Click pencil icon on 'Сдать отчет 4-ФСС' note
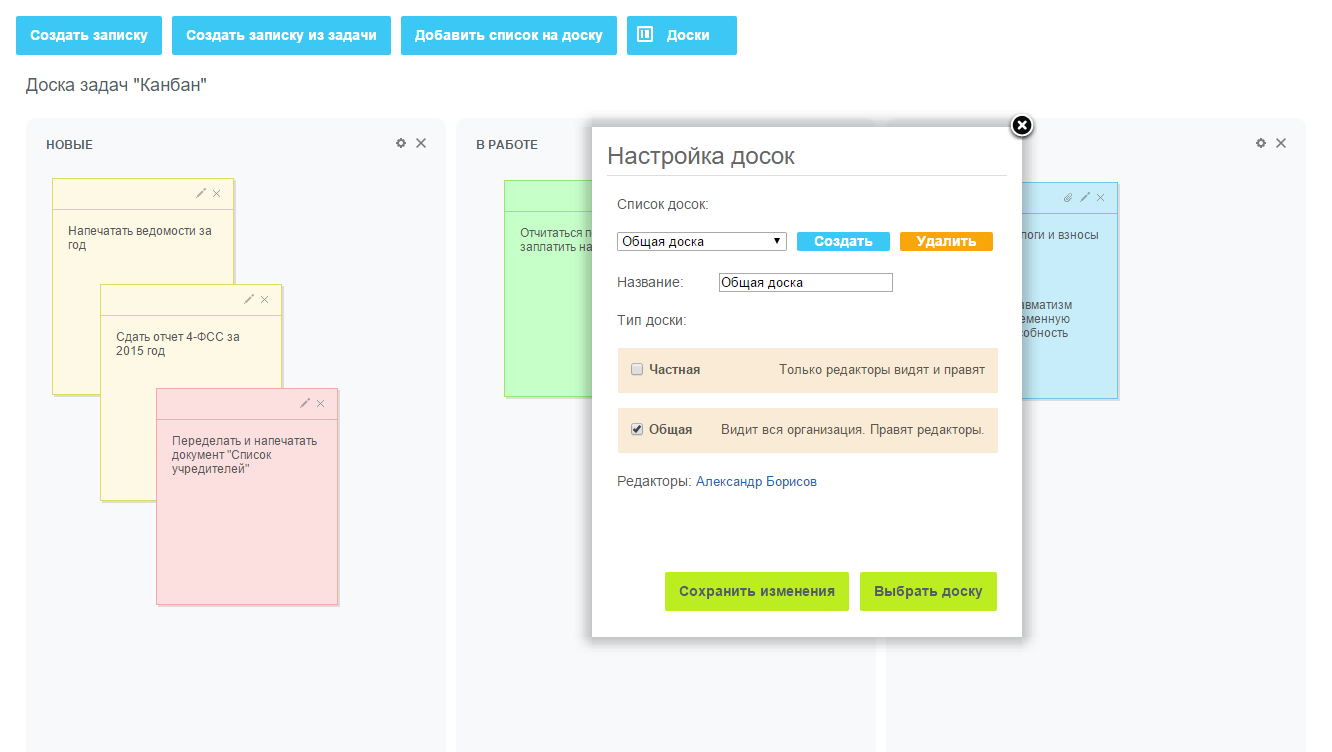The height and width of the screenshot is (752, 1332). [249, 299]
